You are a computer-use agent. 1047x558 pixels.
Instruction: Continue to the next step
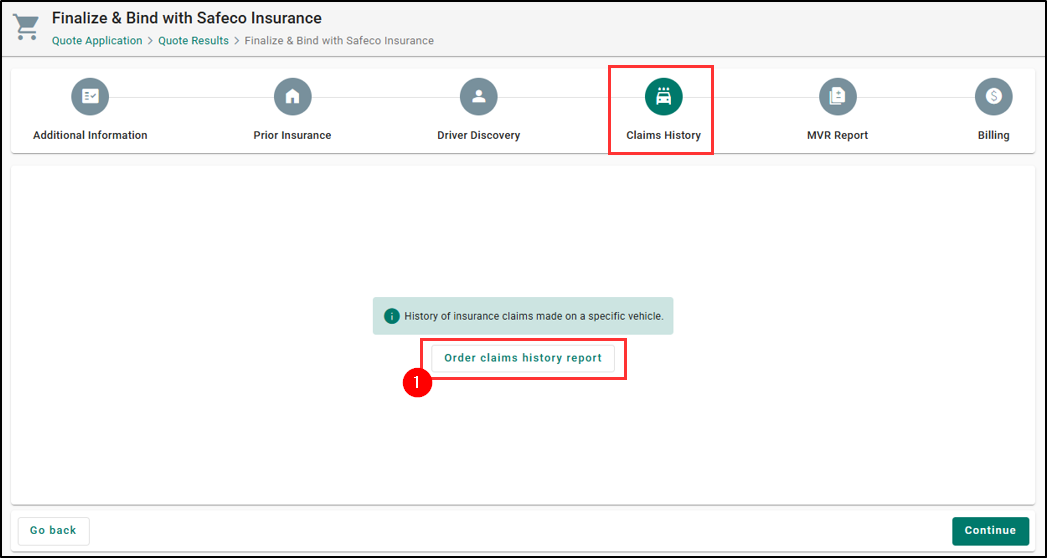click(x=990, y=531)
